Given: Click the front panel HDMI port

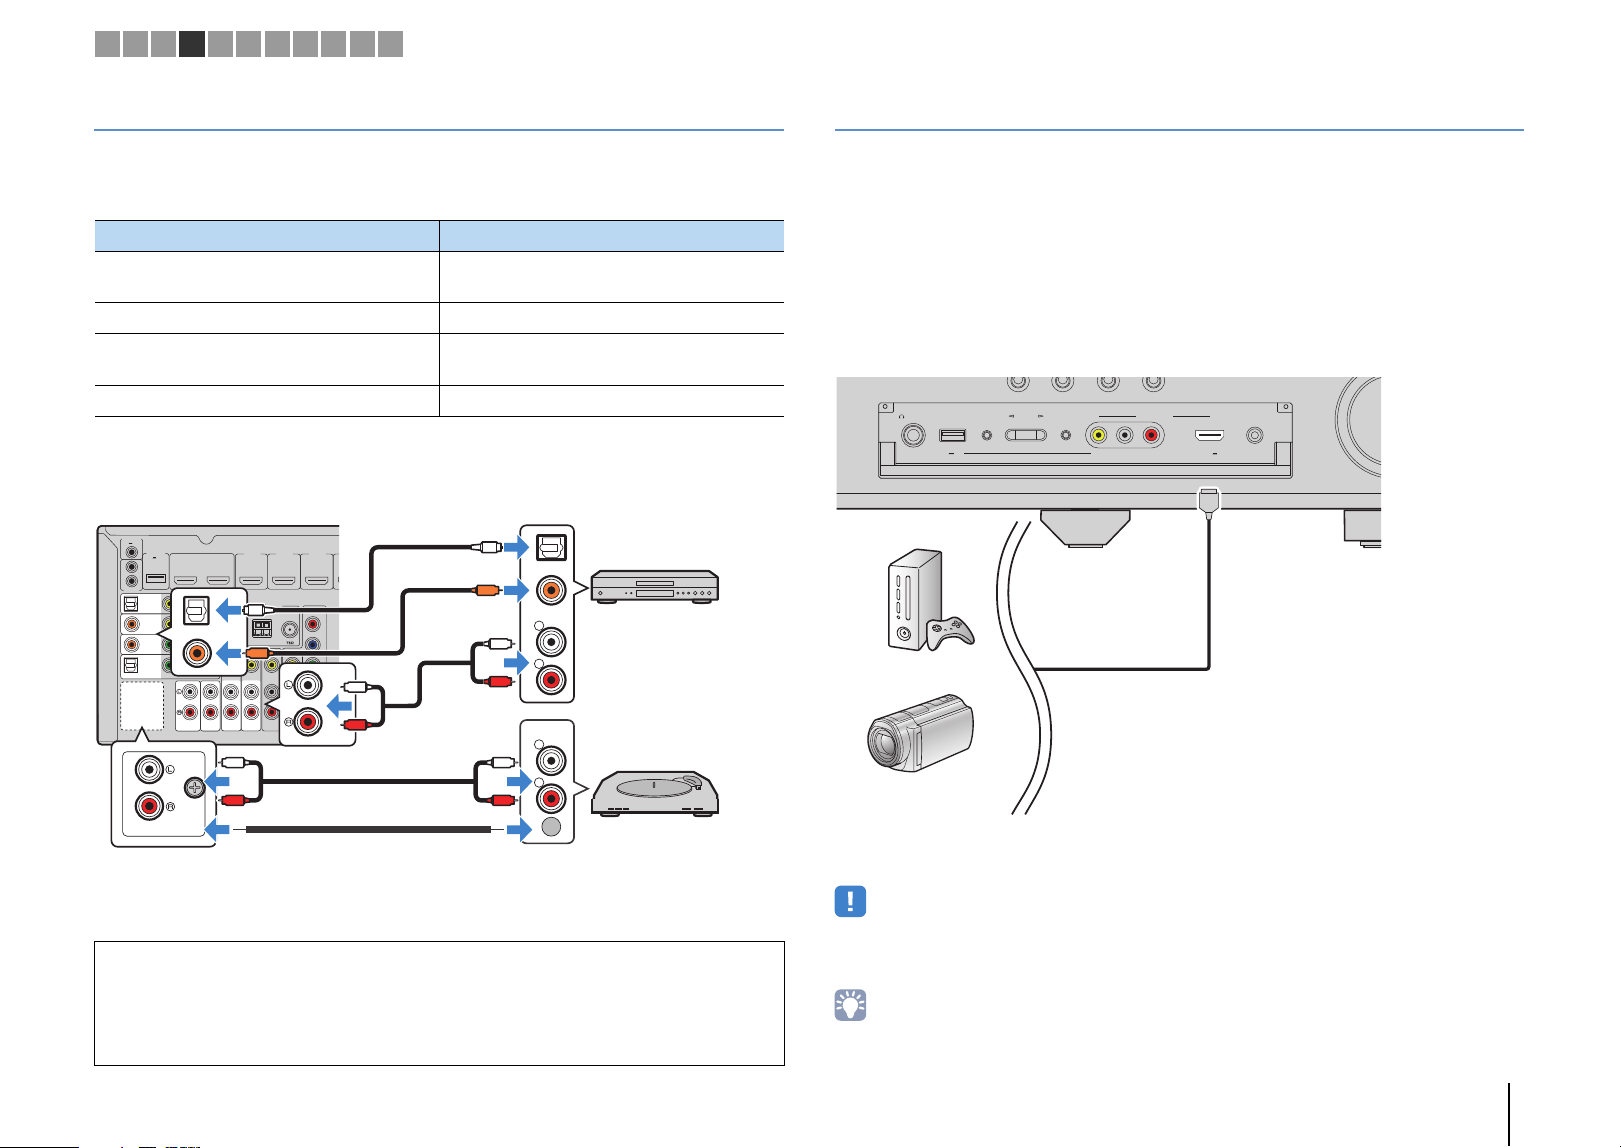Looking at the screenshot, I should click(1211, 436).
